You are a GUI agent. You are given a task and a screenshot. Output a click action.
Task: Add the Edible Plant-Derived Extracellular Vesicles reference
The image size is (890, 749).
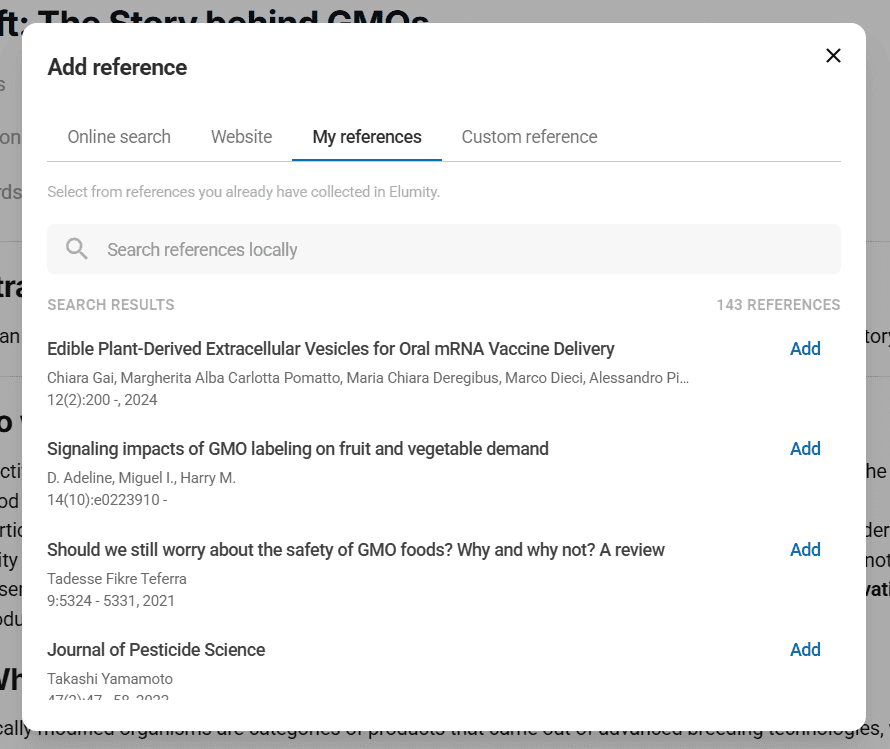804,349
